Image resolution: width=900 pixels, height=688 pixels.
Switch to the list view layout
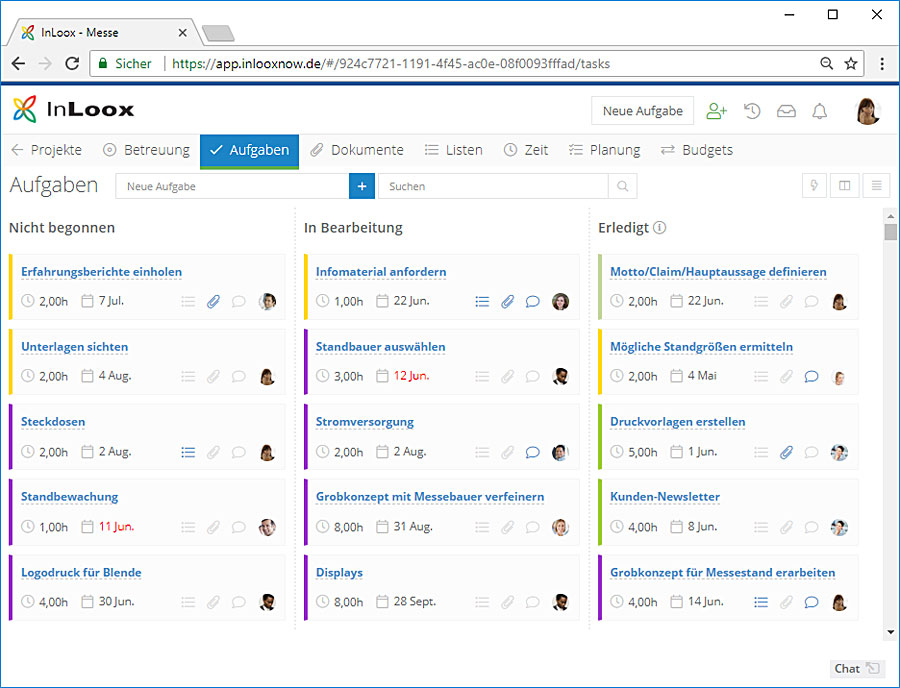click(876, 186)
